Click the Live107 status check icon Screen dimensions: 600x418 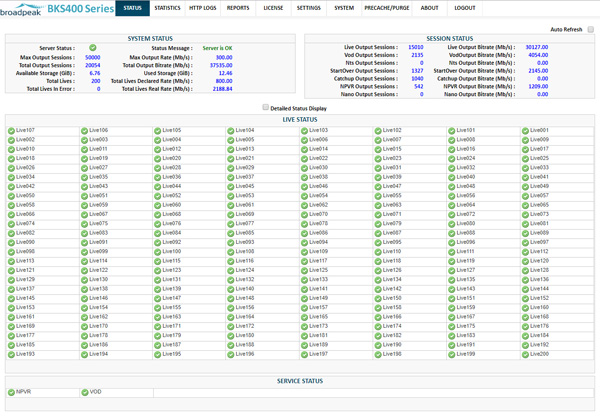click(x=11, y=131)
